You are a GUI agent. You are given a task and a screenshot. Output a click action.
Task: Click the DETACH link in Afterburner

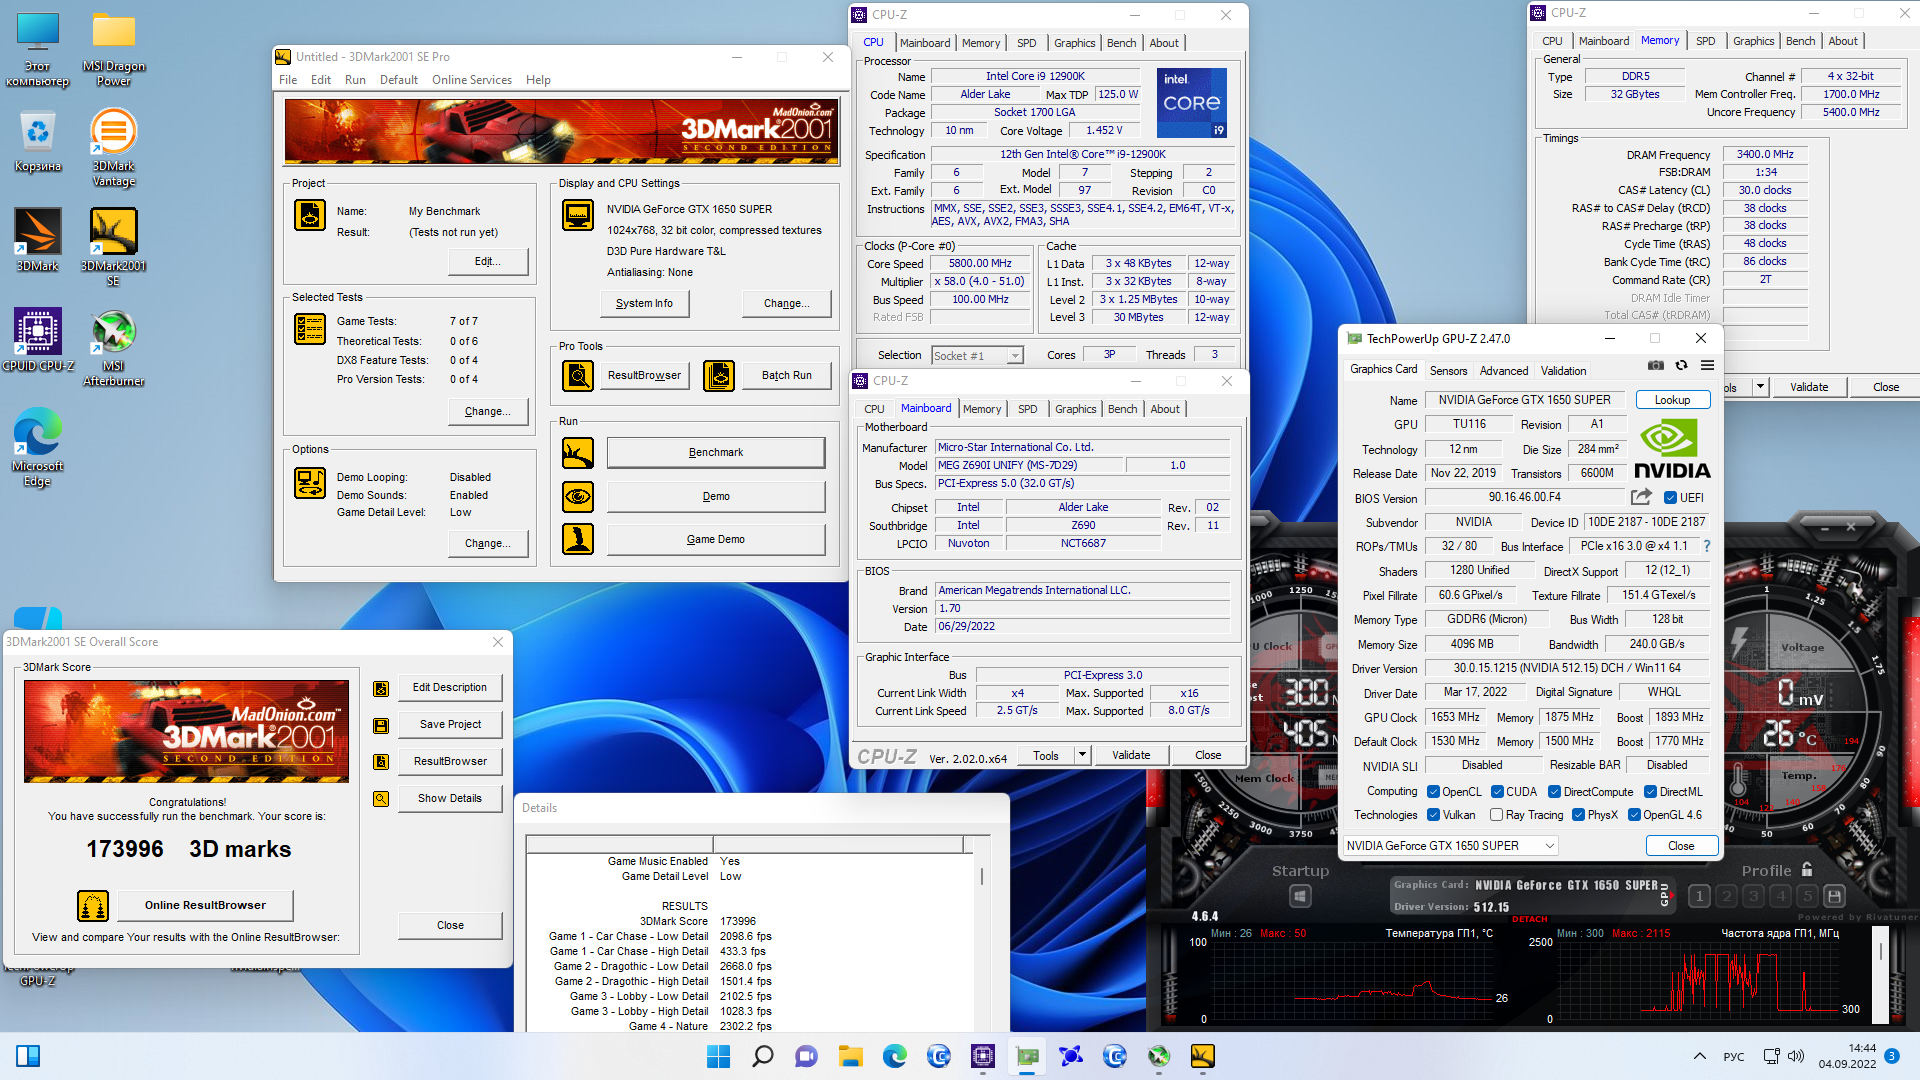1529,919
